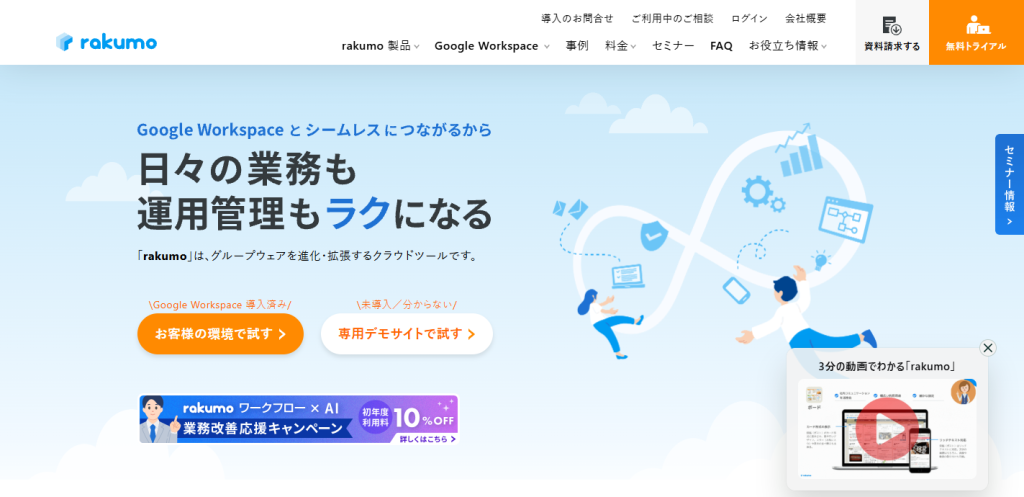Click the free trial person icon
1024x497 pixels.
click(976, 25)
